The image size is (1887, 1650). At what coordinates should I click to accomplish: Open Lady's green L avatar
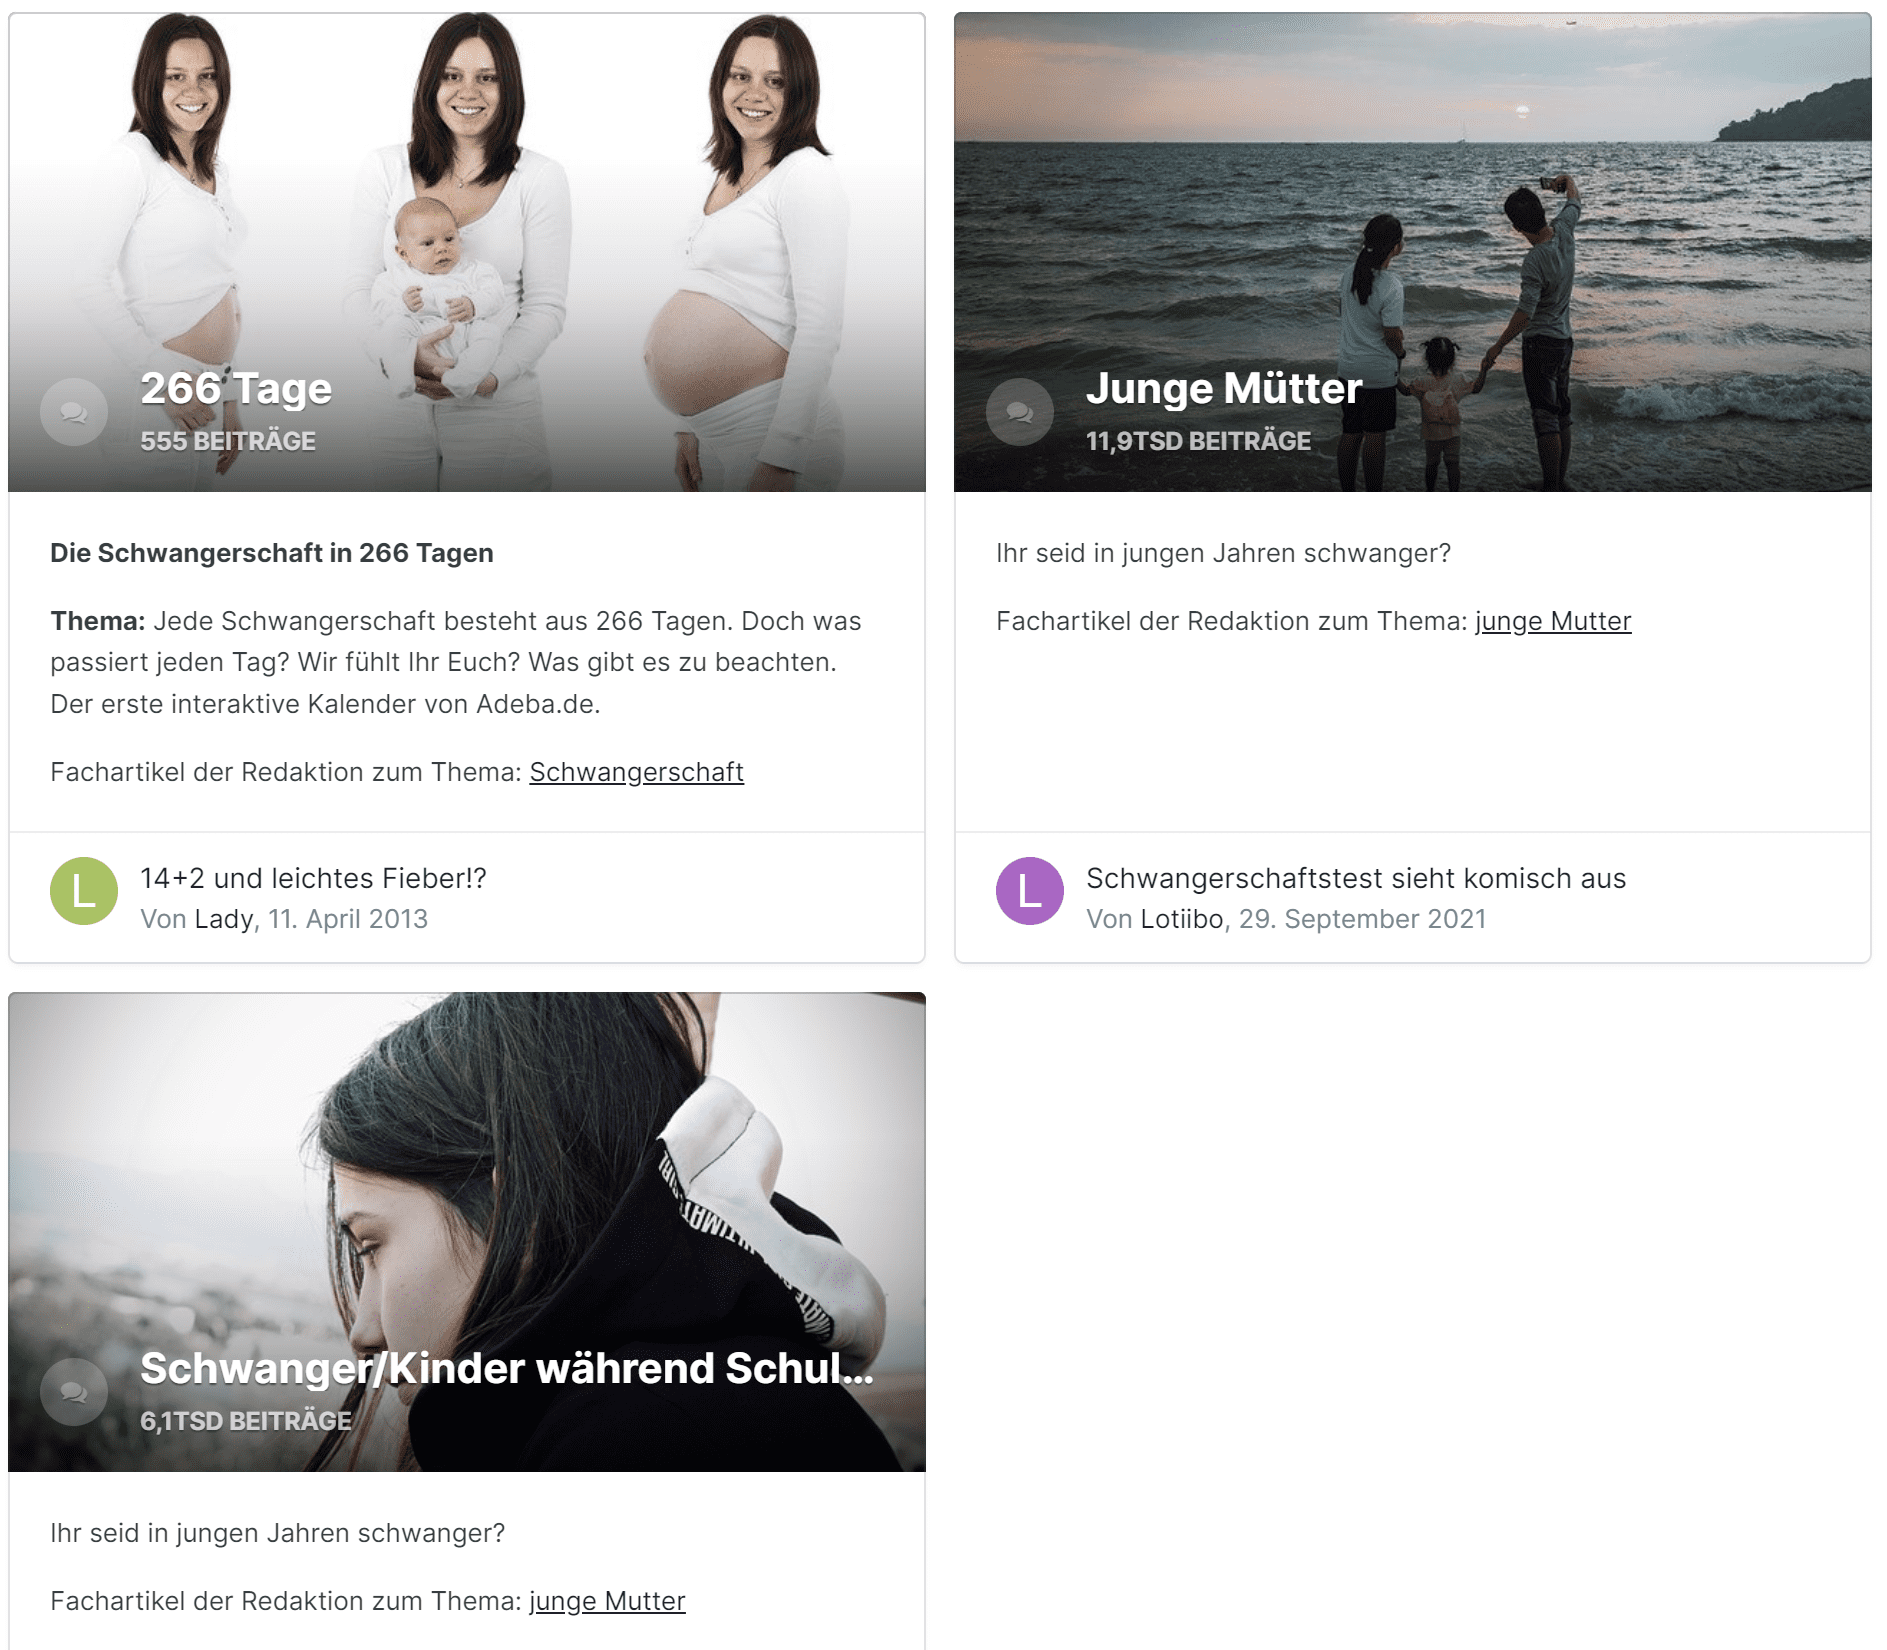pos(84,891)
